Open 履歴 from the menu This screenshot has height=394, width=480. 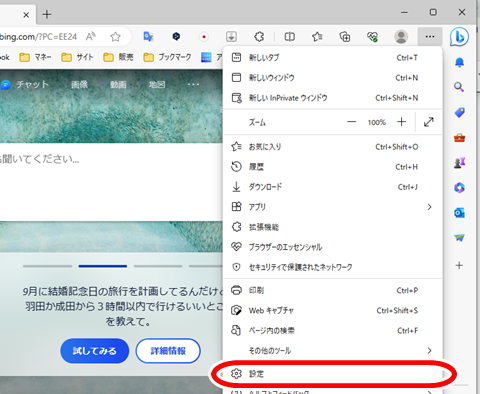(333, 167)
